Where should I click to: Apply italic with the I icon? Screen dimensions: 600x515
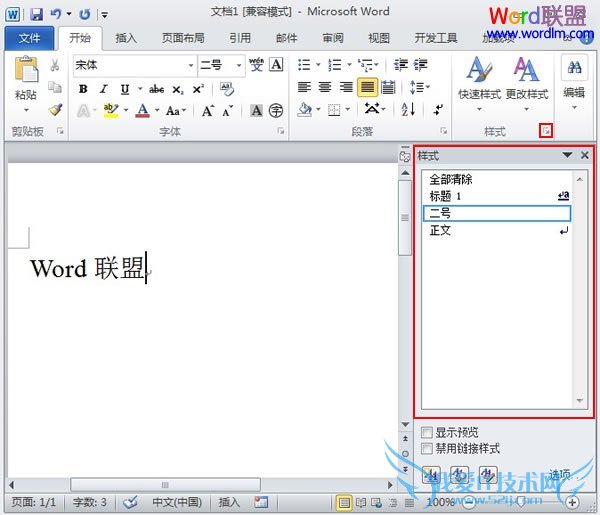click(103, 88)
